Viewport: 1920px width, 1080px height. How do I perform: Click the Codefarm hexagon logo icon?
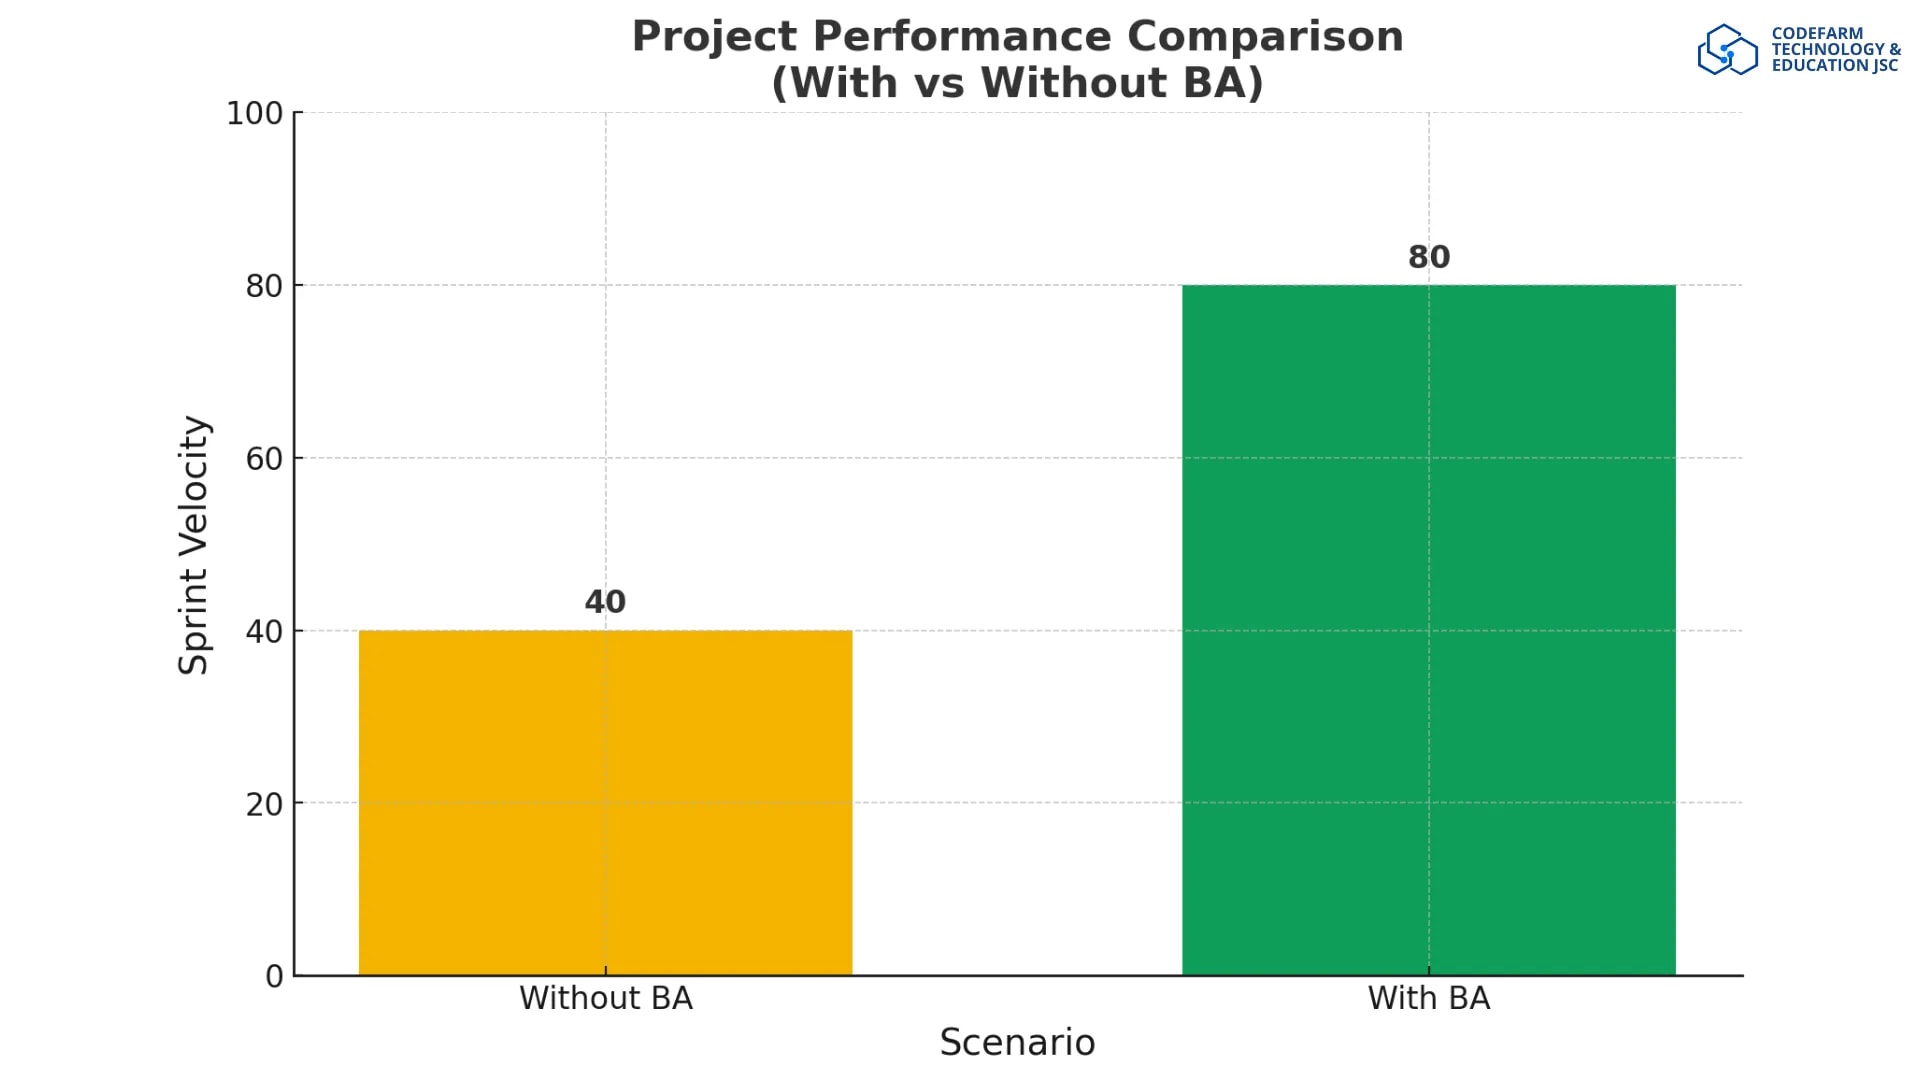1727,50
